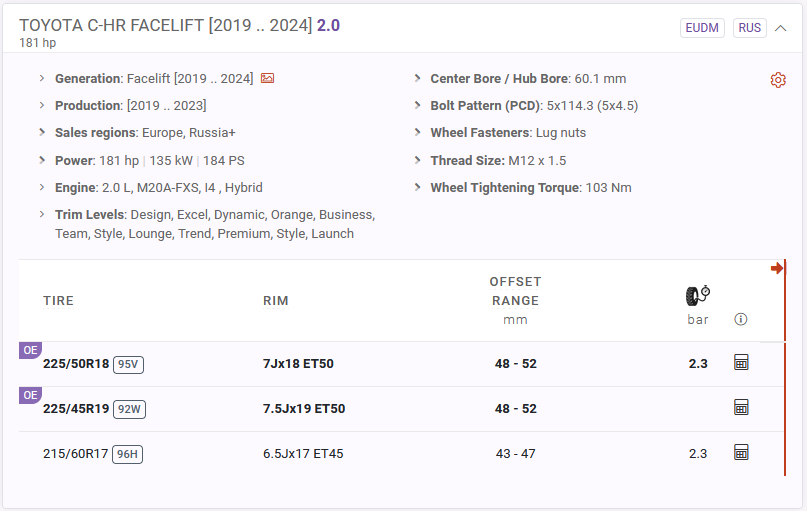The image size is (807, 511).
Task: Collapse the Toyota C-HR panel with the chevron
Action: 780,28
